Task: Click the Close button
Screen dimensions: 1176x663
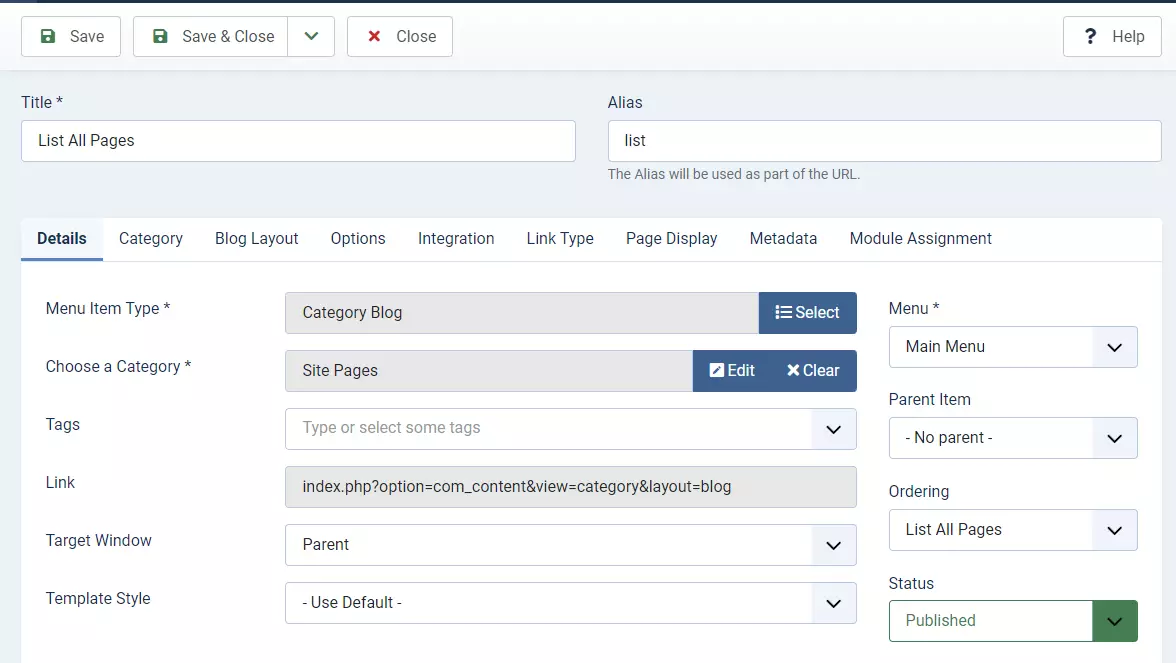Action: [x=400, y=36]
